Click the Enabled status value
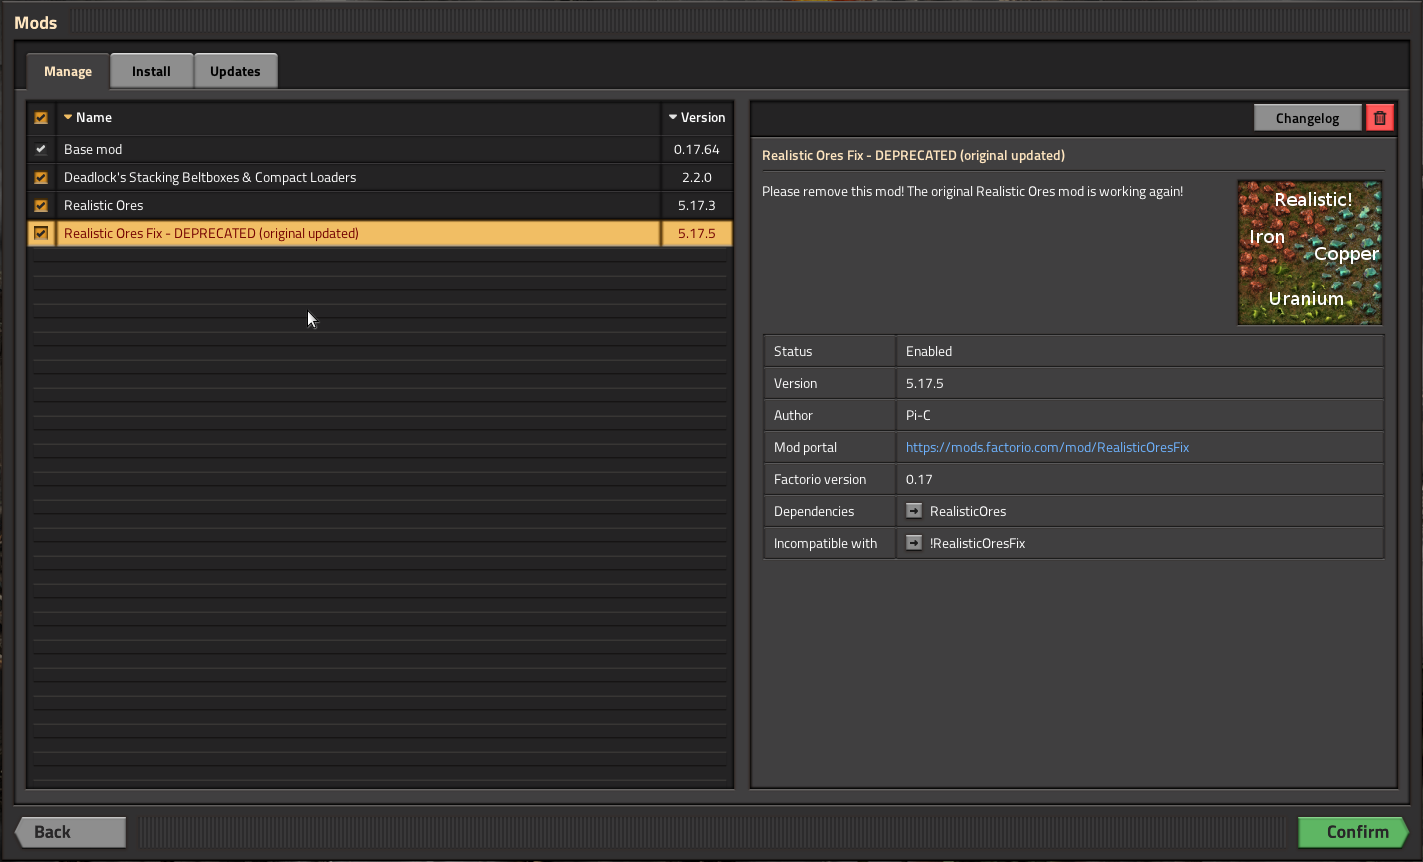1423x862 pixels. [929, 351]
